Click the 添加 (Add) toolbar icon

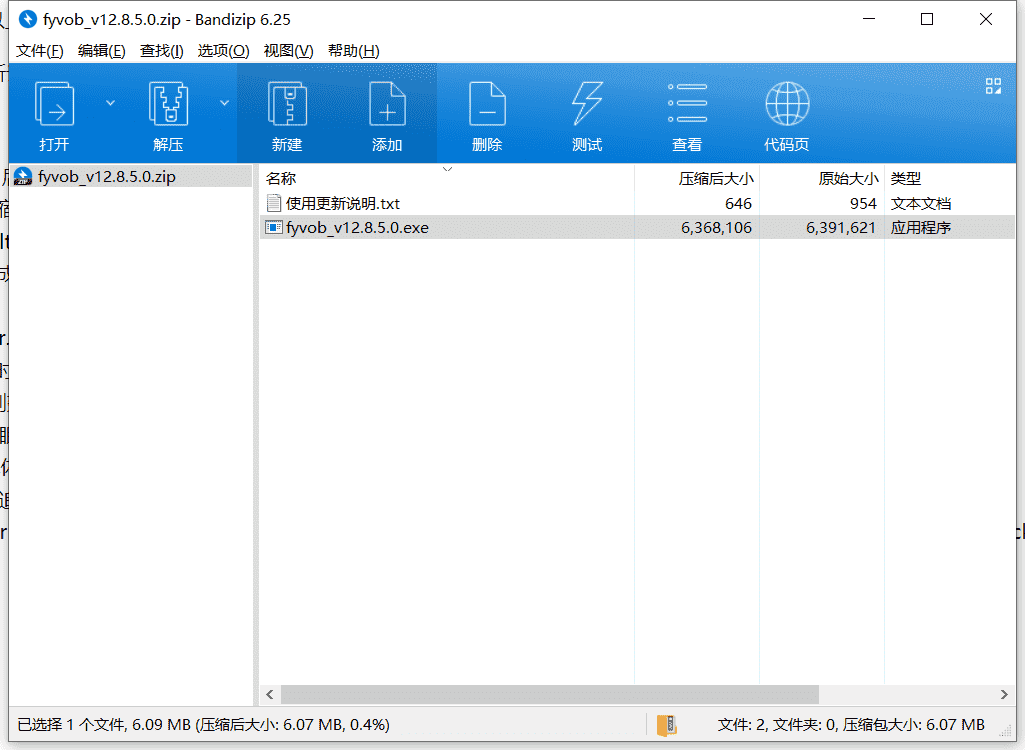click(387, 104)
